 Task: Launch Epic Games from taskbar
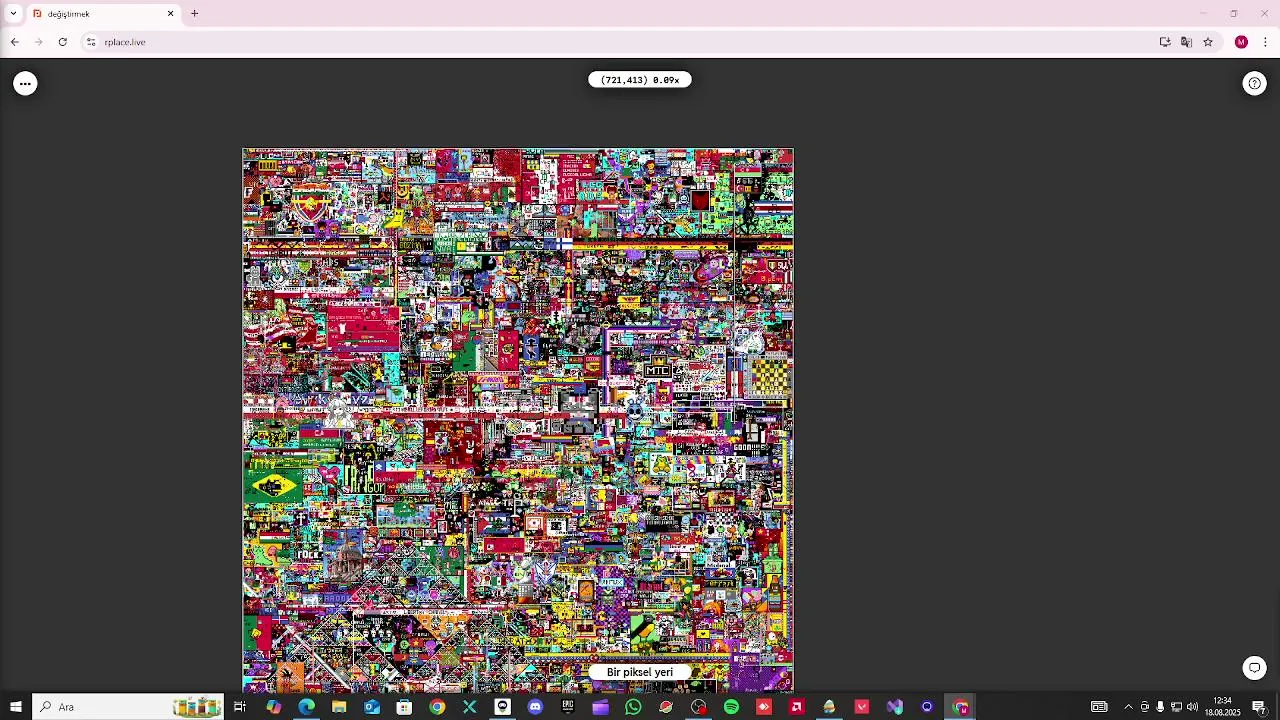pyautogui.click(x=568, y=707)
